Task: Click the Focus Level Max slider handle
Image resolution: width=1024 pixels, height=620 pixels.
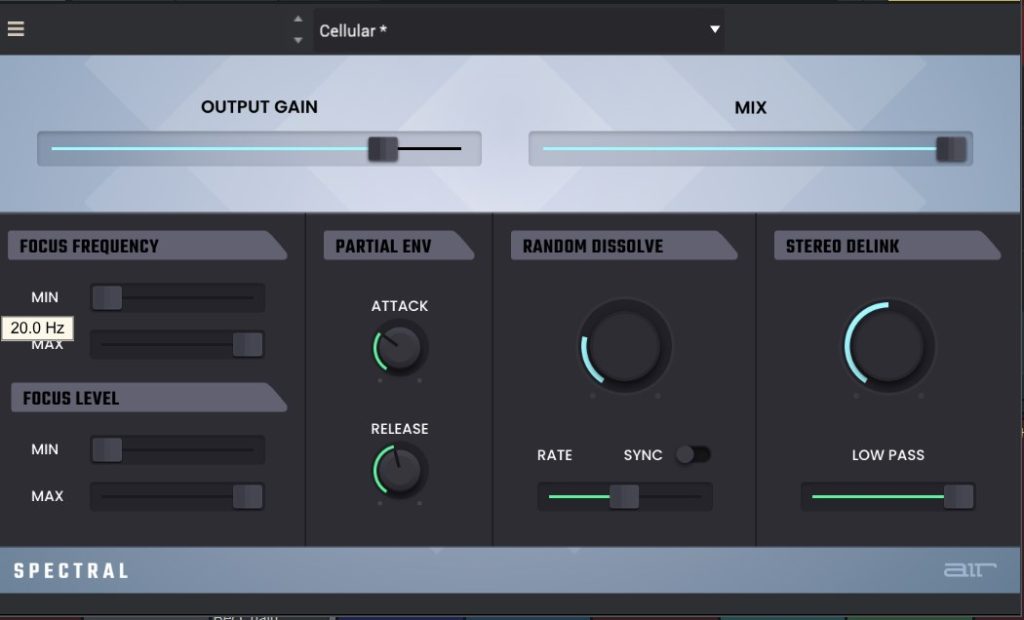Action: (247, 496)
